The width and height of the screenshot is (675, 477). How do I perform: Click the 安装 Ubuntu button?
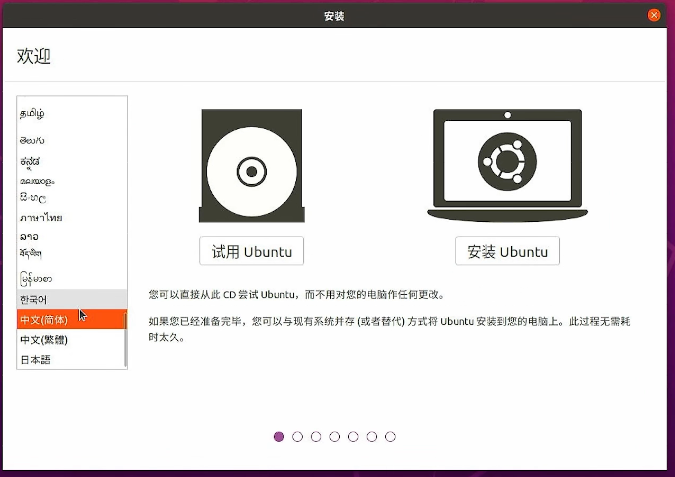508,251
